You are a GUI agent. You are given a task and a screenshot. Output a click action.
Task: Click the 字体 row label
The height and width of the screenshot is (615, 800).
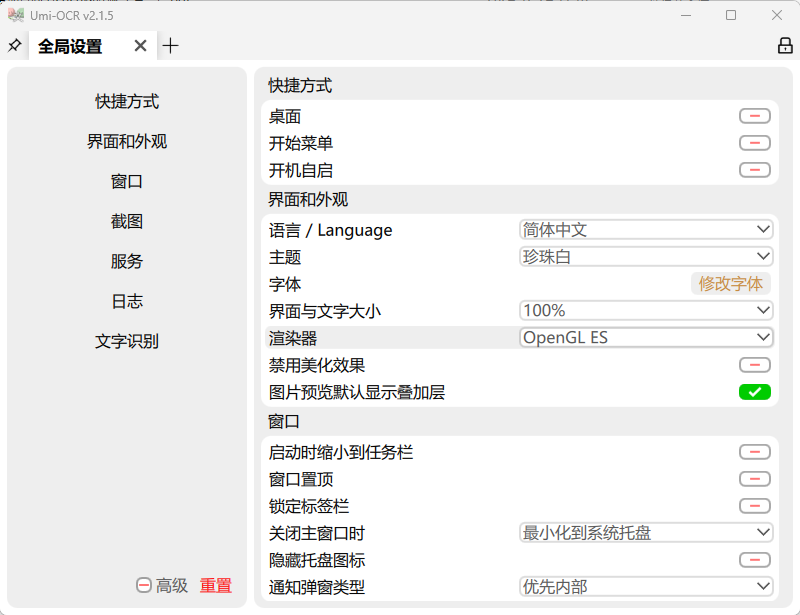pyautogui.click(x=285, y=284)
